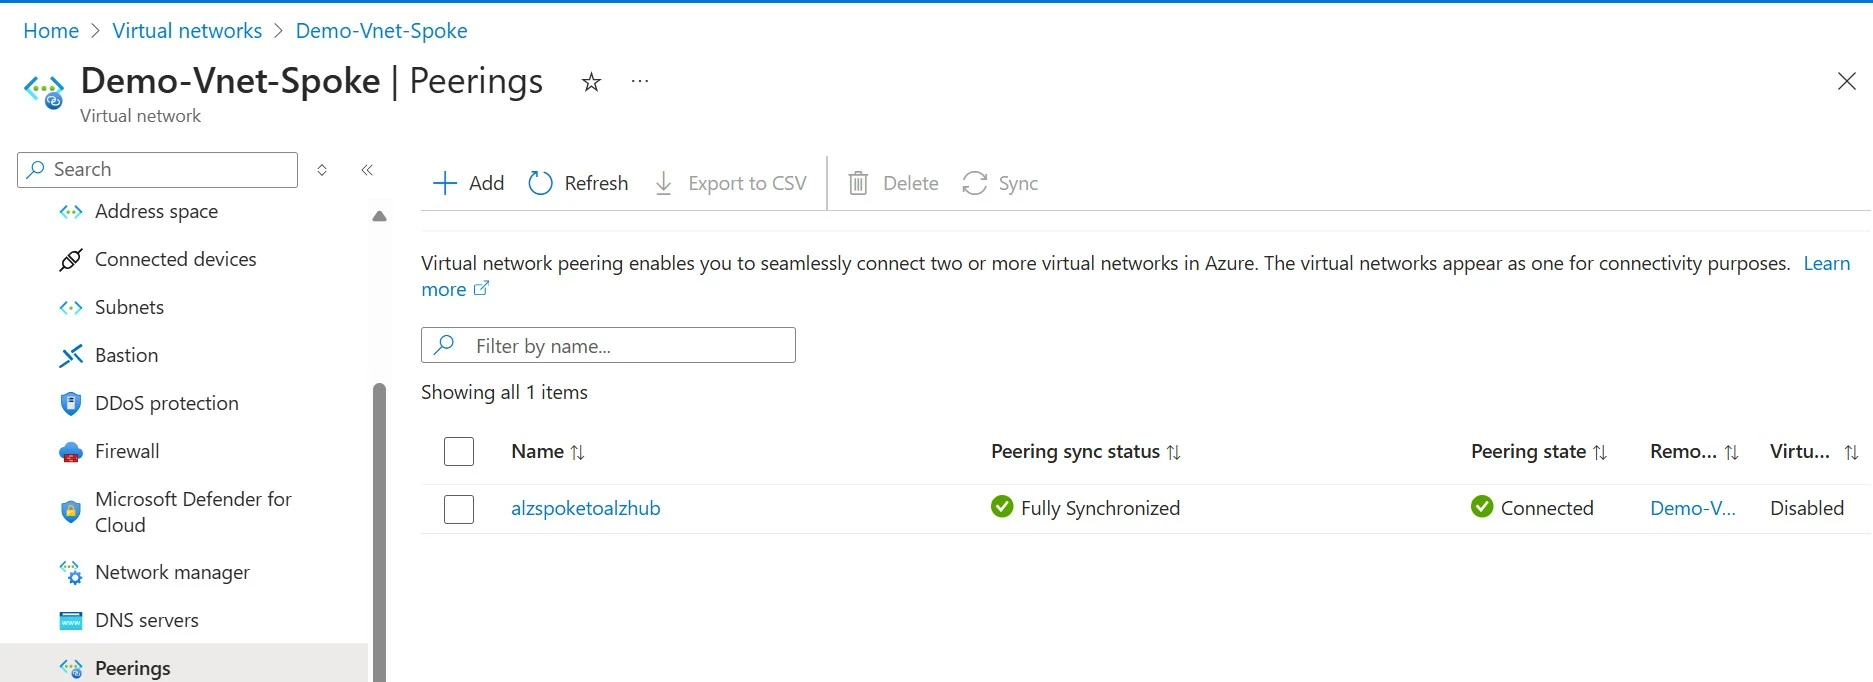
Task: Open the more options ellipsis menu
Action: [x=640, y=81]
